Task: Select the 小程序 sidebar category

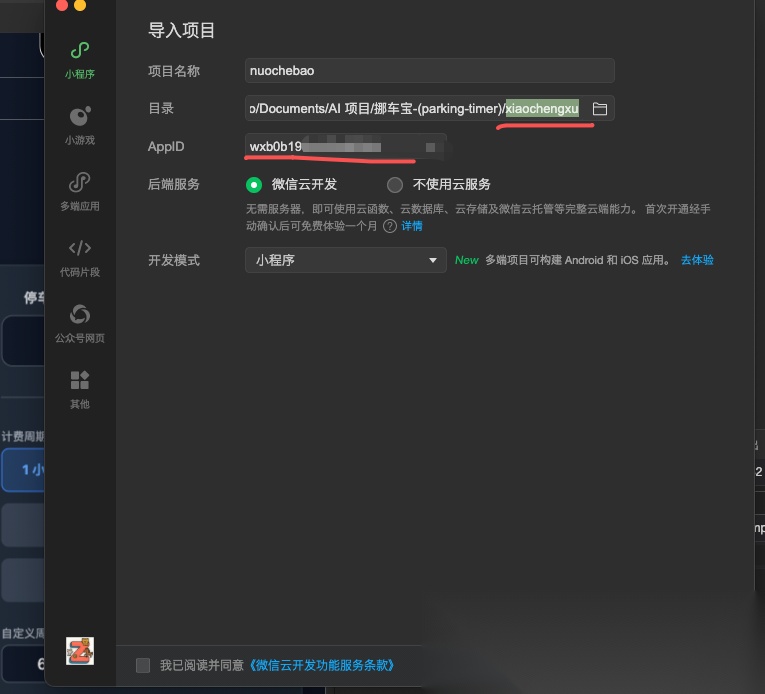Action: [80, 61]
